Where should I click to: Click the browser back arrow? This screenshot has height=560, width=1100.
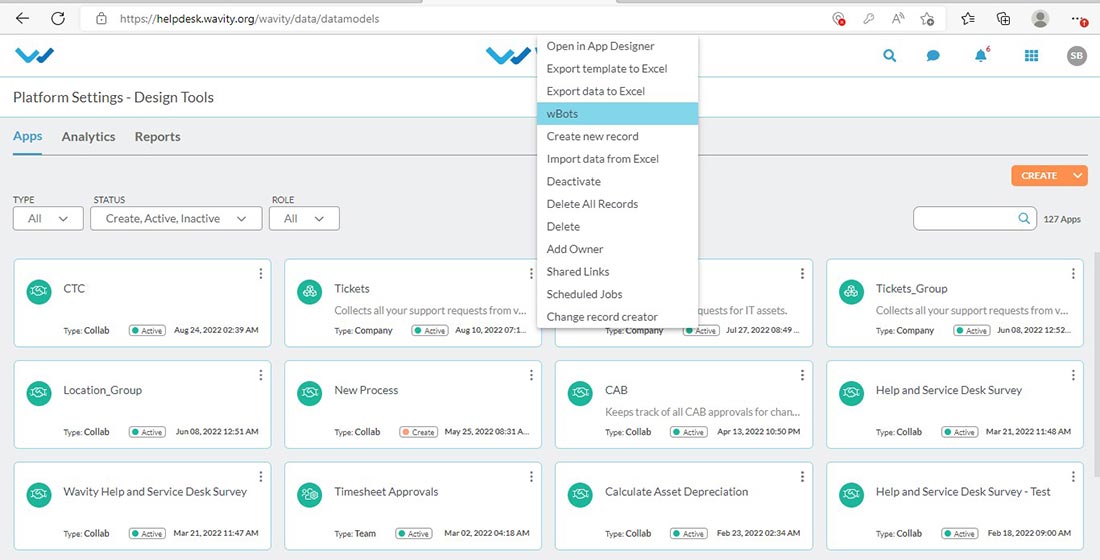22,19
